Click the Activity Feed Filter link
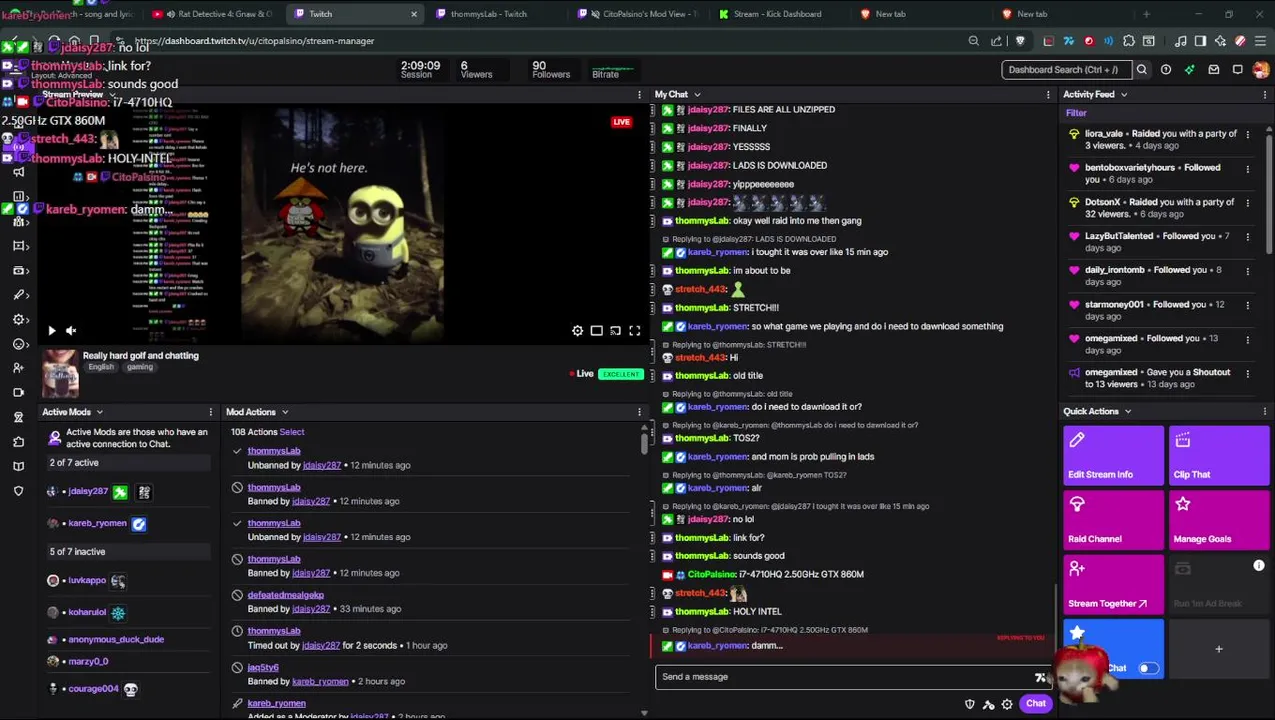The width and height of the screenshot is (1275, 720). tap(1076, 113)
